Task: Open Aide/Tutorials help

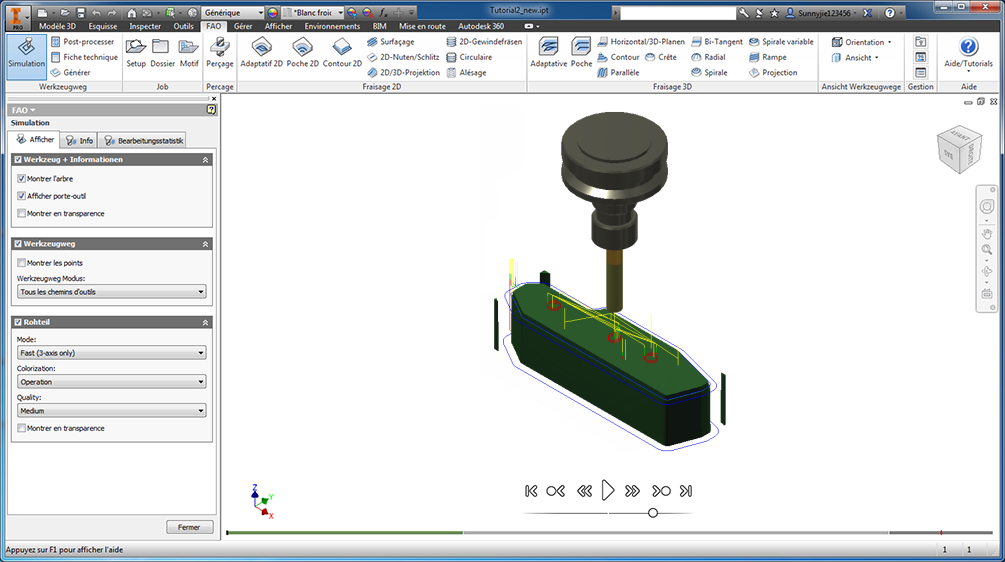Action: (x=968, y=53)
